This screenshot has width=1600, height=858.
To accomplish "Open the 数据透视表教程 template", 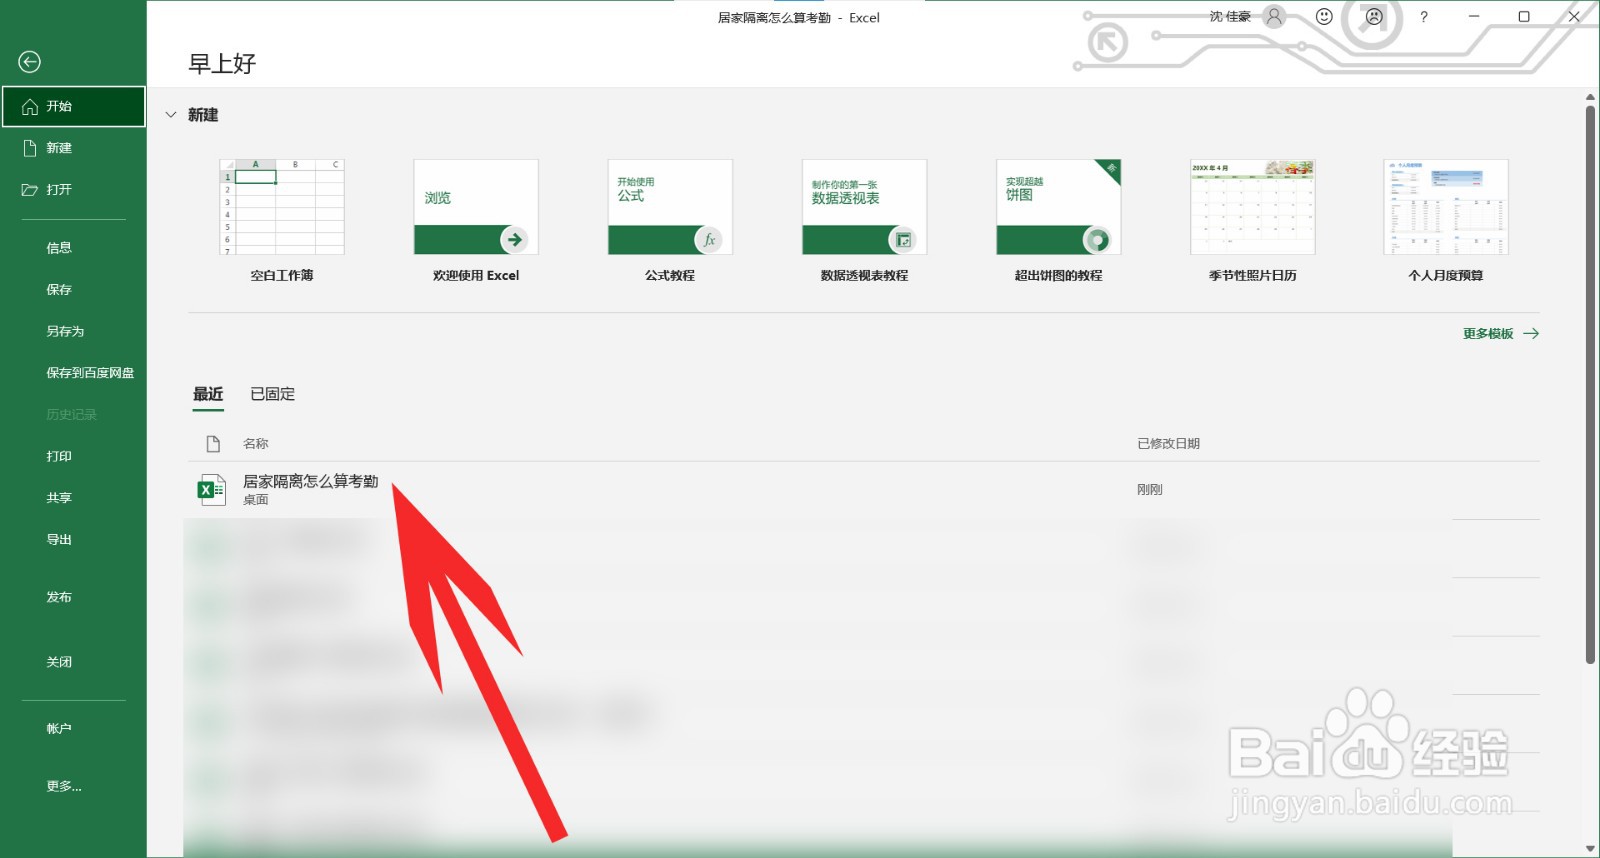I will click(864, 221).
